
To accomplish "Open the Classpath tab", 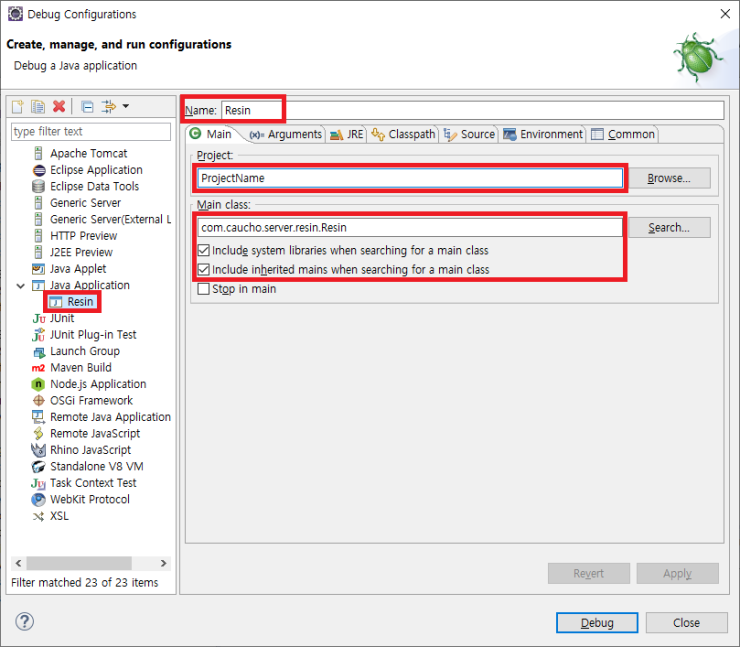I will (404, 134).
